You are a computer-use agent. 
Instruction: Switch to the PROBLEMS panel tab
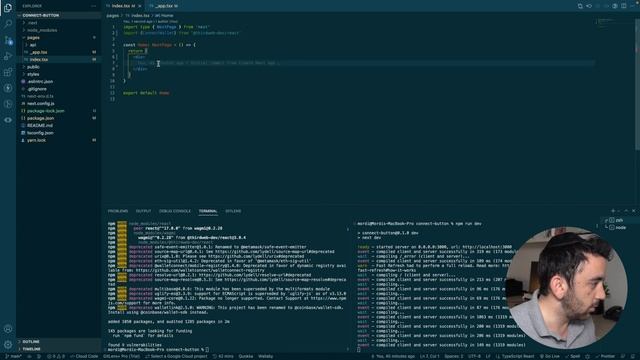click(x=118, y=211)
